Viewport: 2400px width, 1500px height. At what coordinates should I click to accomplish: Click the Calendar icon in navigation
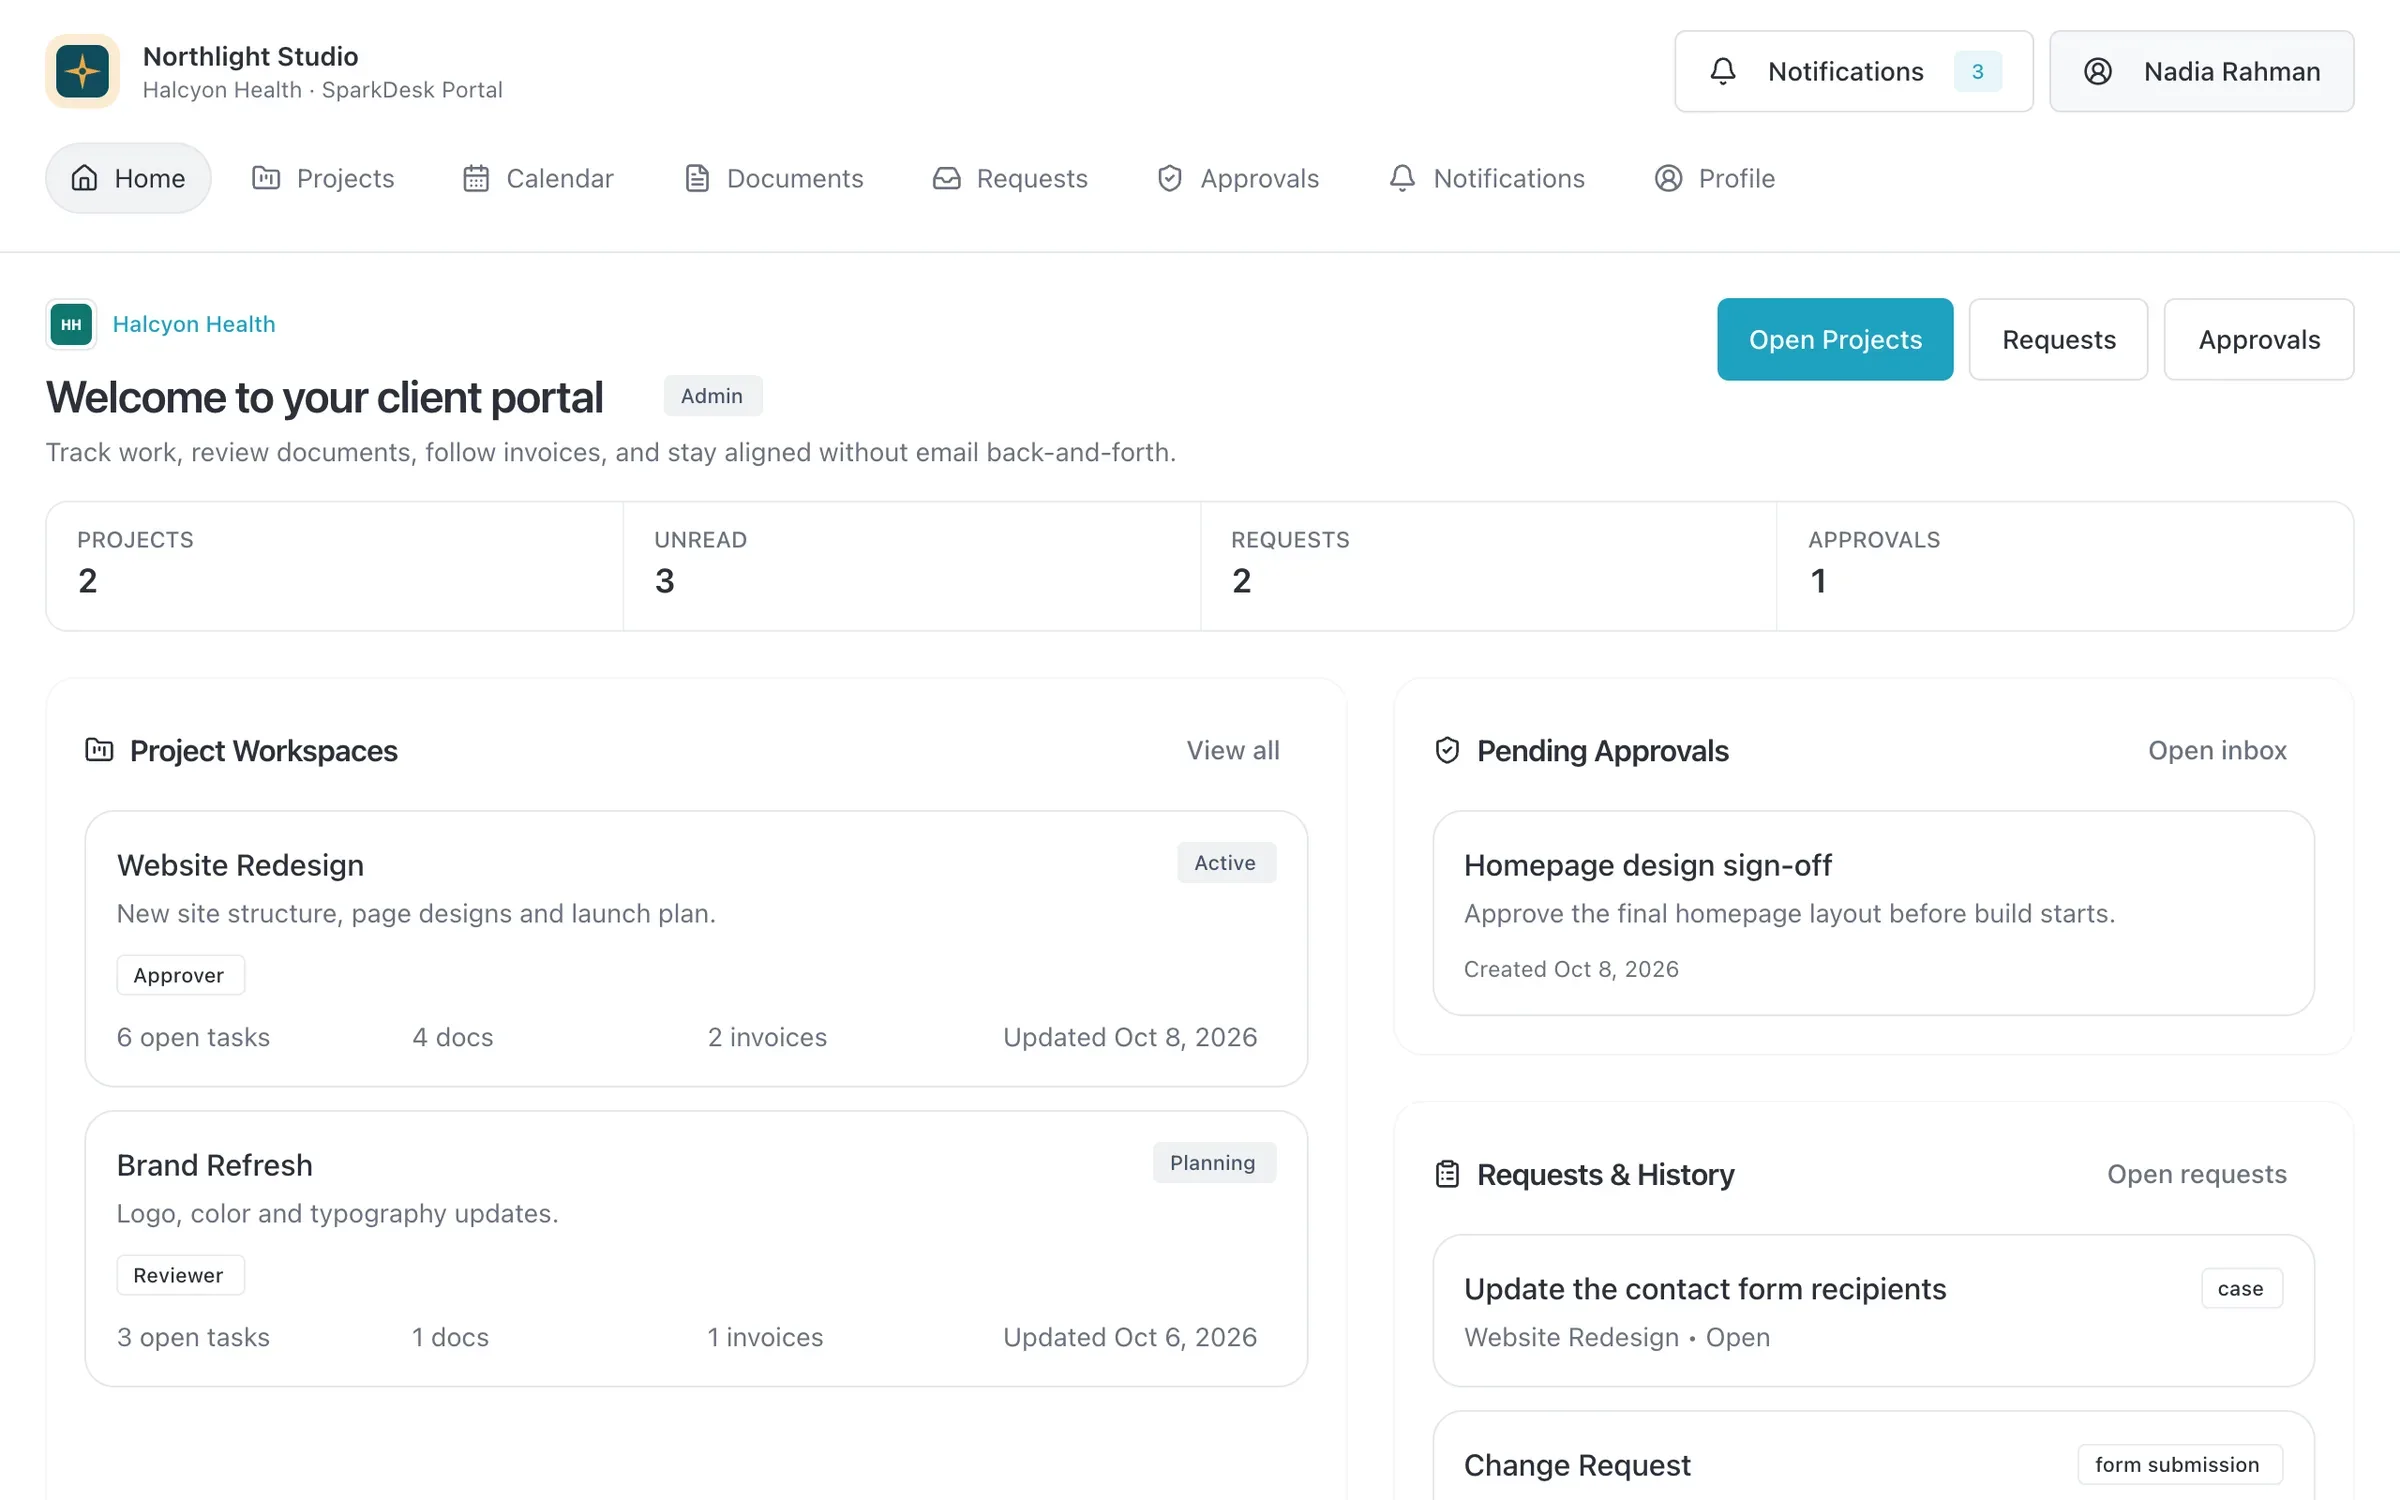pyautogui.click(x=476, y=178)
